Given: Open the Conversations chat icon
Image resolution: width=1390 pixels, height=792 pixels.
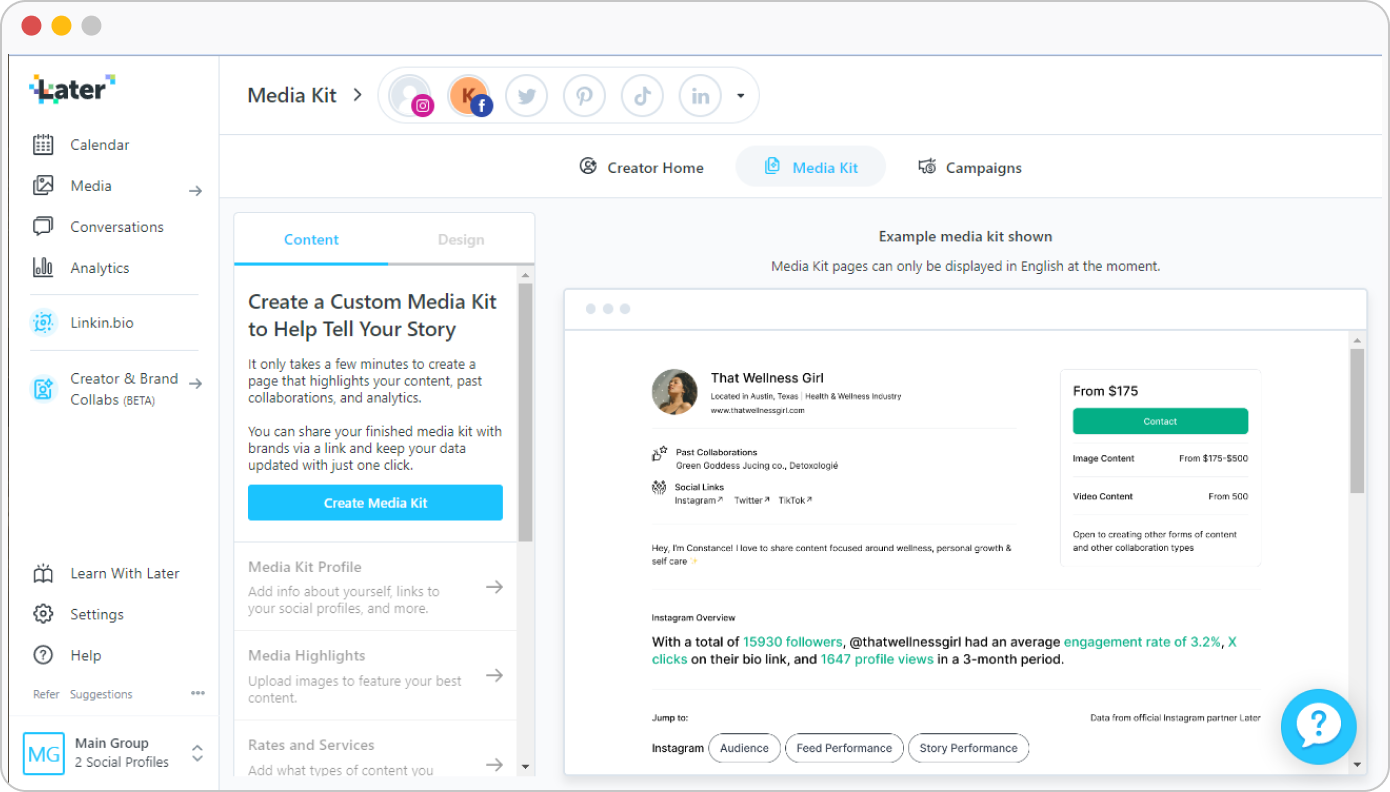Looking at the screenshot, I should 43,227.
